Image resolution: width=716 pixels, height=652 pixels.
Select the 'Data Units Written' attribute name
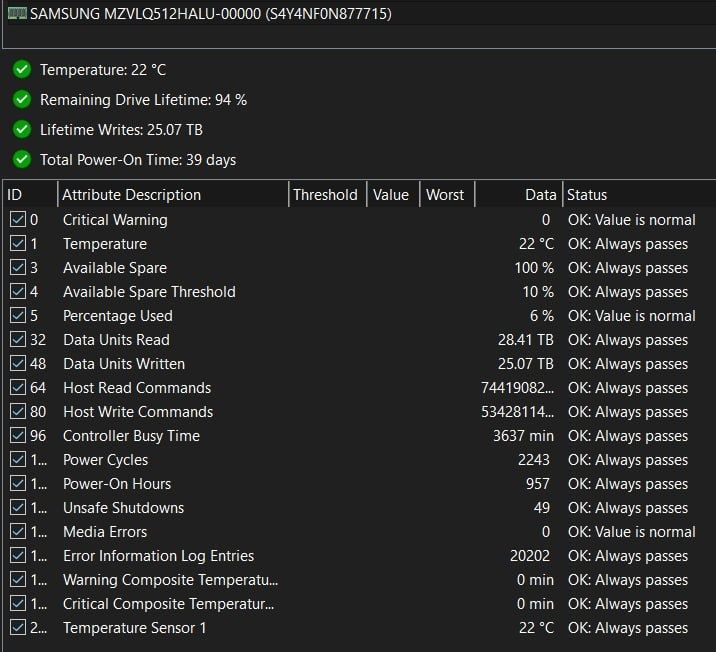point(124,364)
